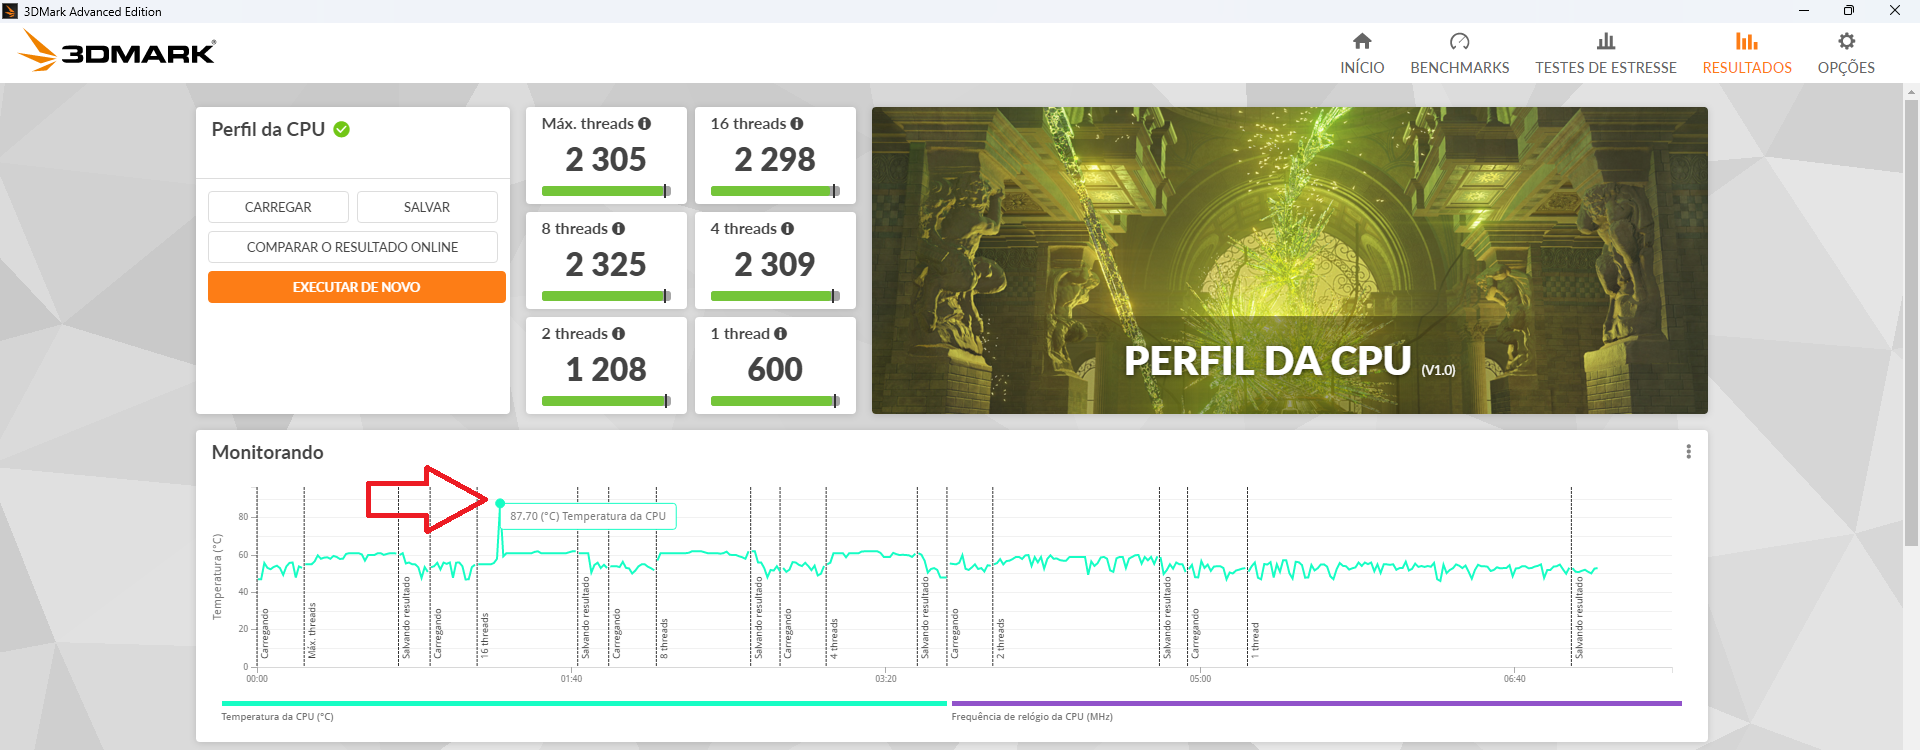The width and height of the screenshot is (1920, 750).
Task: Click the green validation check icon
Action: pos(342,130)
